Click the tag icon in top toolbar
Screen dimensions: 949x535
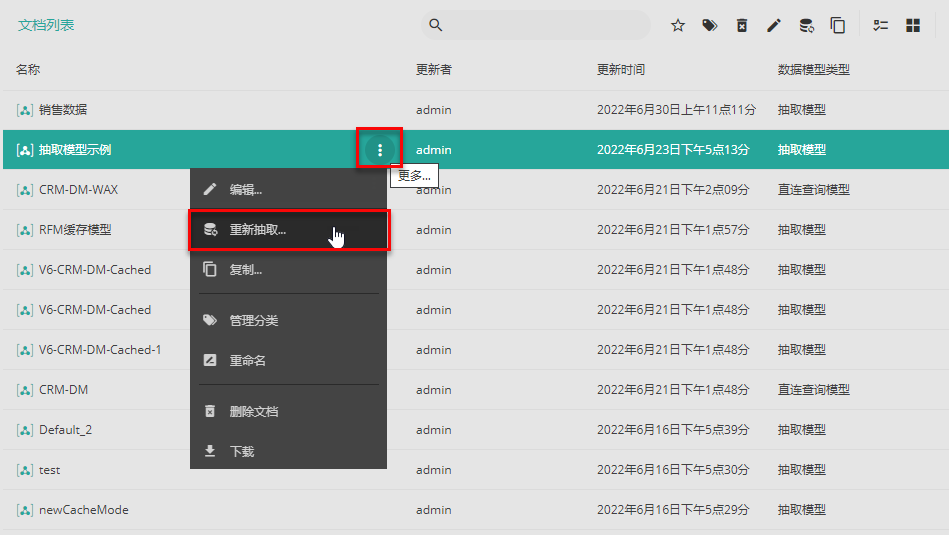[x=710, y=25]
